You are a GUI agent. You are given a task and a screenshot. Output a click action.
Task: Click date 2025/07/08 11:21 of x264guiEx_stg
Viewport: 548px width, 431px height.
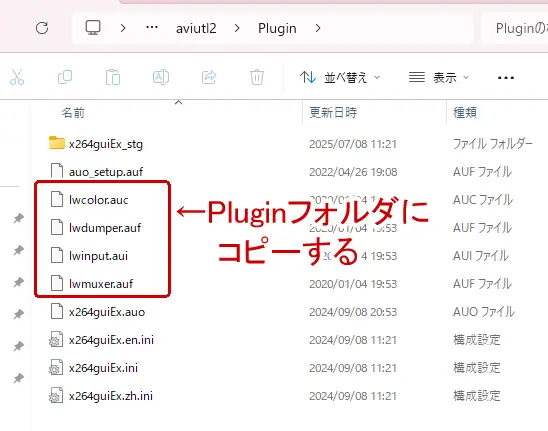coord(353,144)
